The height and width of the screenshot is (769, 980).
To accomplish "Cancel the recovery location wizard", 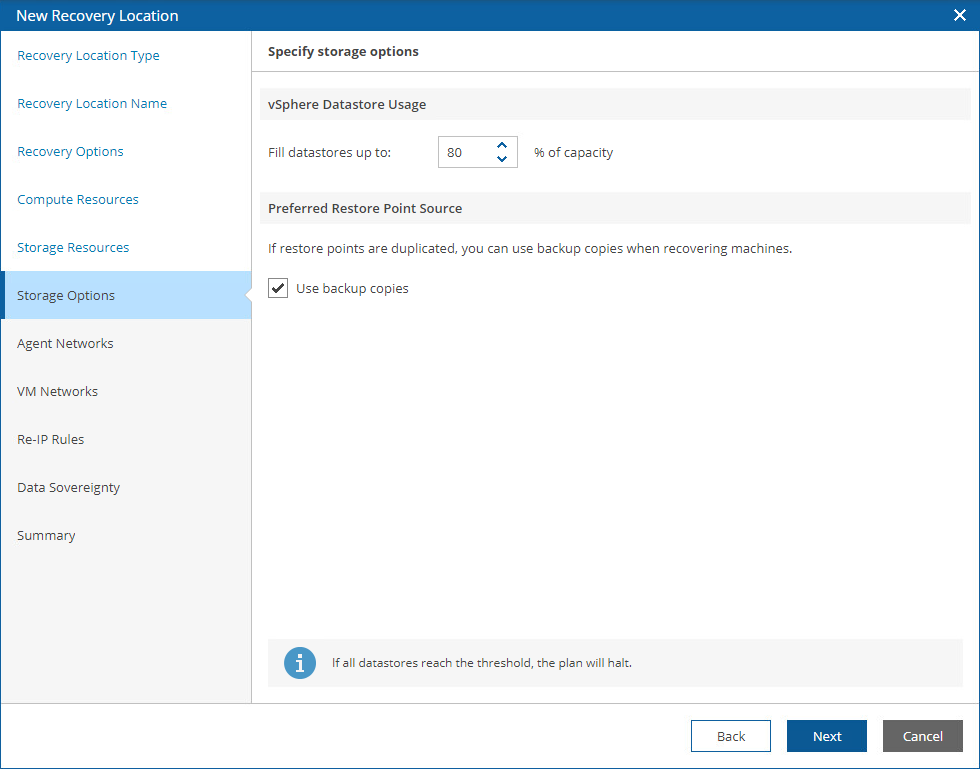I will 922,736.
